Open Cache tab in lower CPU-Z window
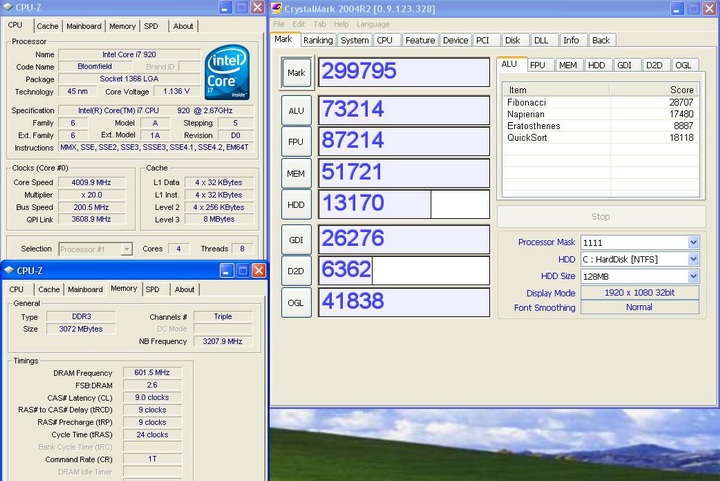This screenshot has width=720, height=481. 49,290
